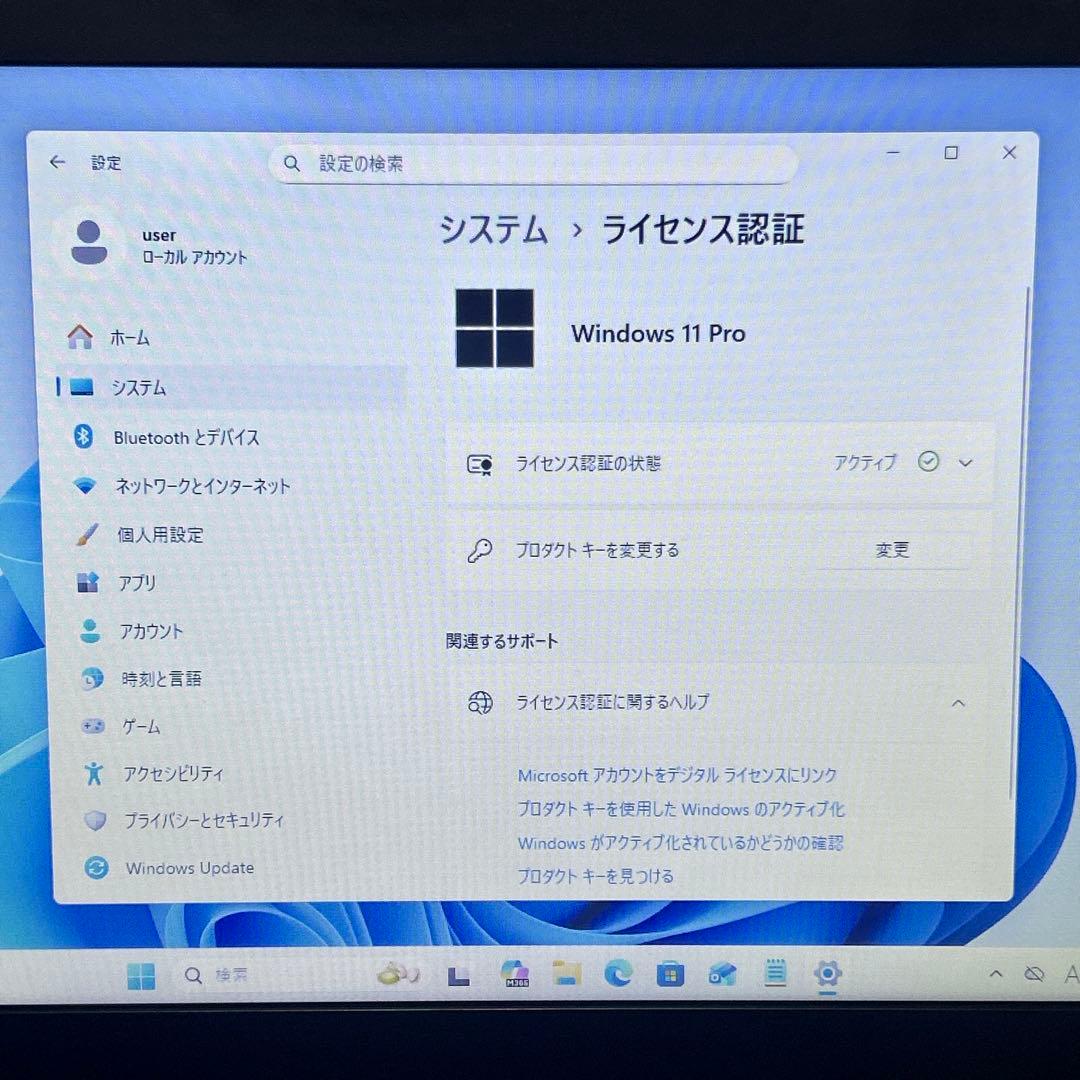Image resolution: width=1080 pixels, height=1080 pixels.
Task: Open プロダクト キーを見つける link
Action: (x=595, y=877)
